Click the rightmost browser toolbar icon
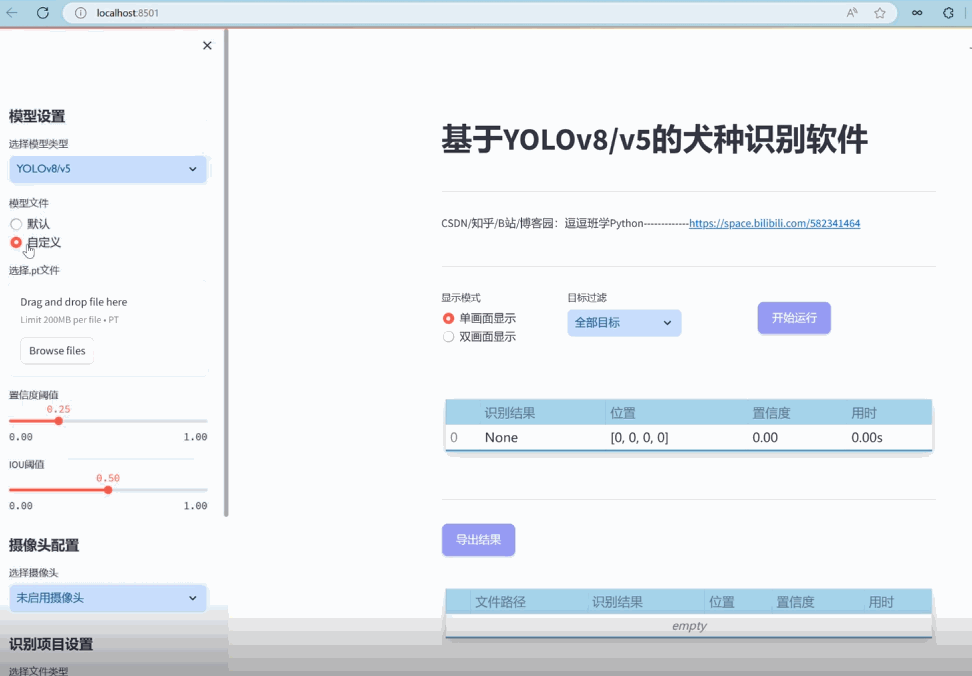The image size is (972, 676). (x=948, y=13)
